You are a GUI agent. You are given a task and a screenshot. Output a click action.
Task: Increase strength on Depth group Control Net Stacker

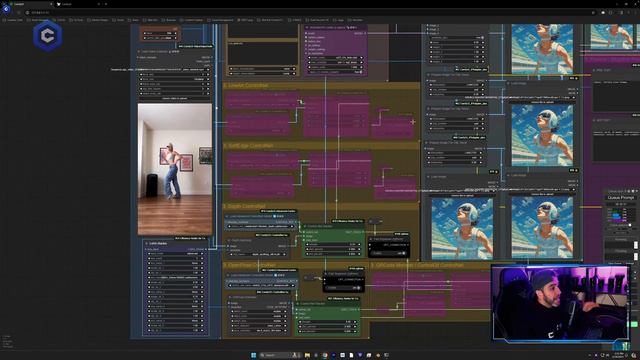coord(359,244)
